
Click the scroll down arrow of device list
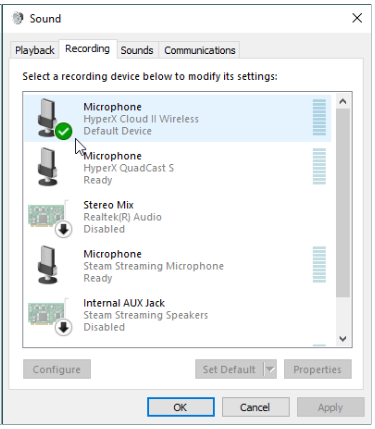point(343,339)
